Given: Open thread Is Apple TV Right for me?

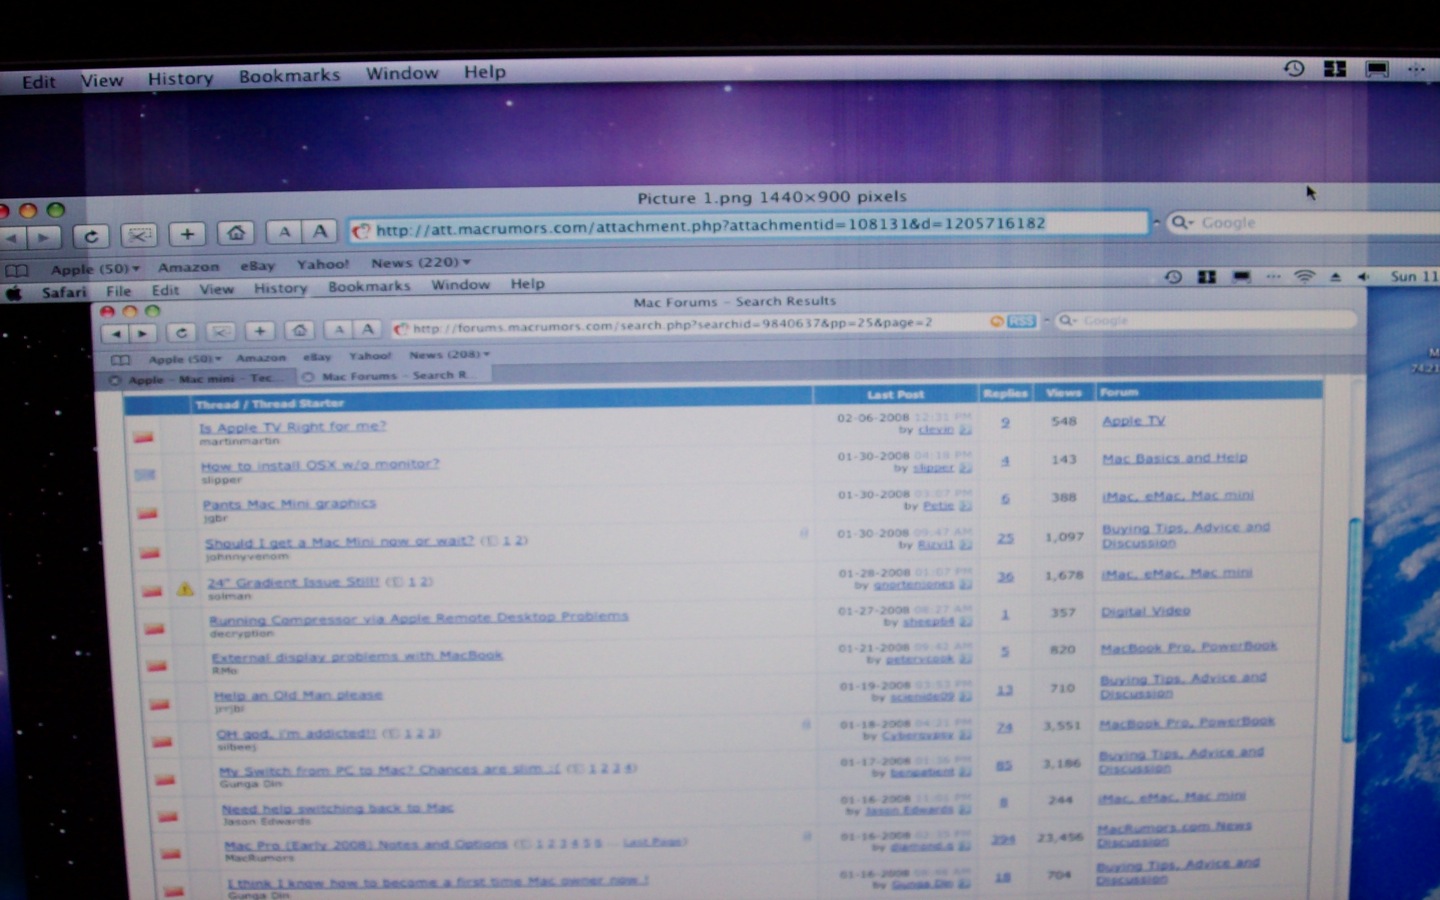Looking at the screenshot, I should 293,427.
